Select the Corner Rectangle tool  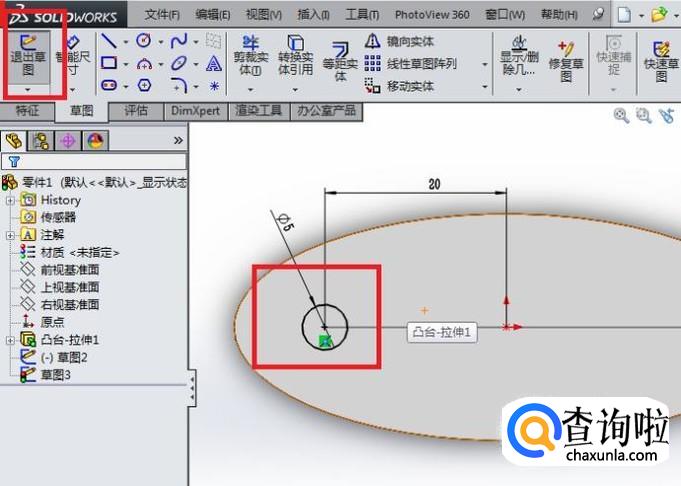click(109, 63)
